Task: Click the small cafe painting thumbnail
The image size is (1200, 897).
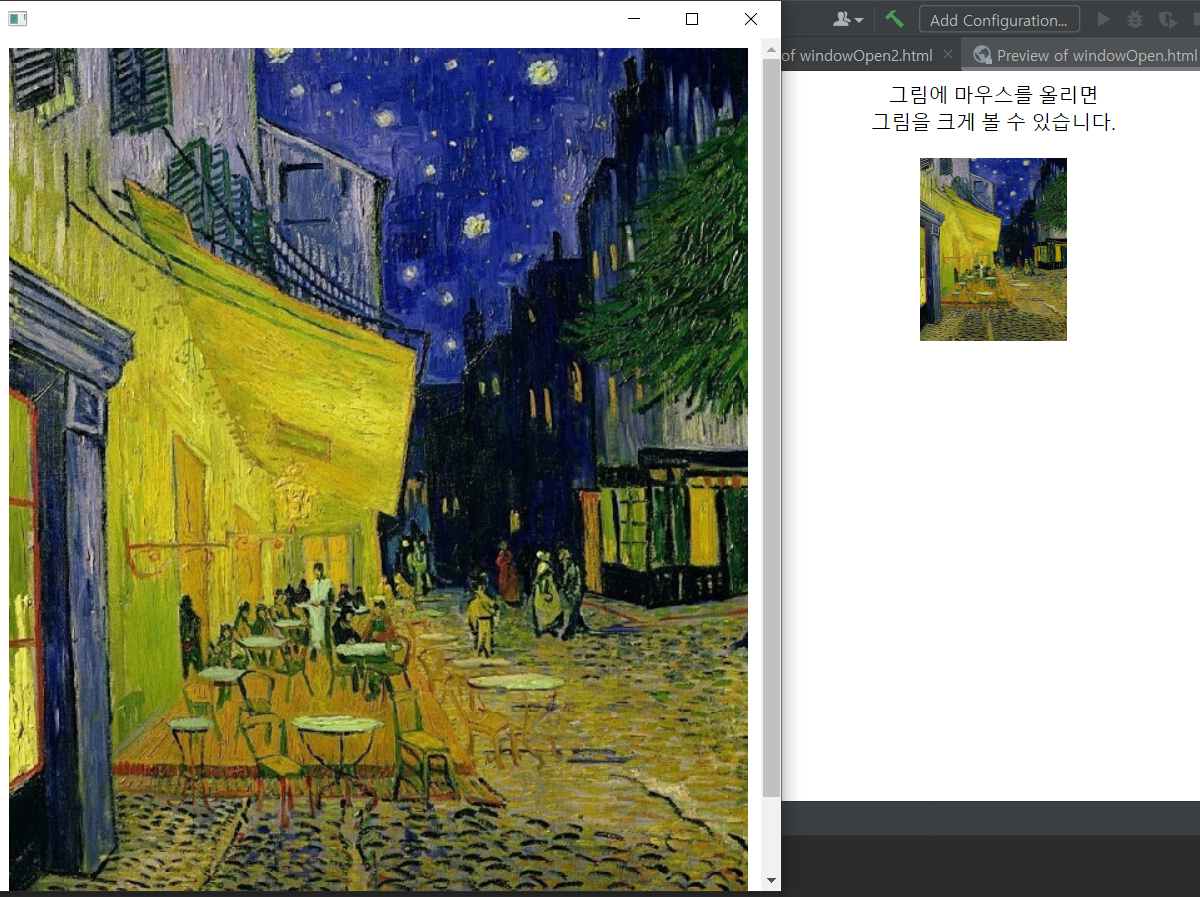Action: click(x=993, y=249)
